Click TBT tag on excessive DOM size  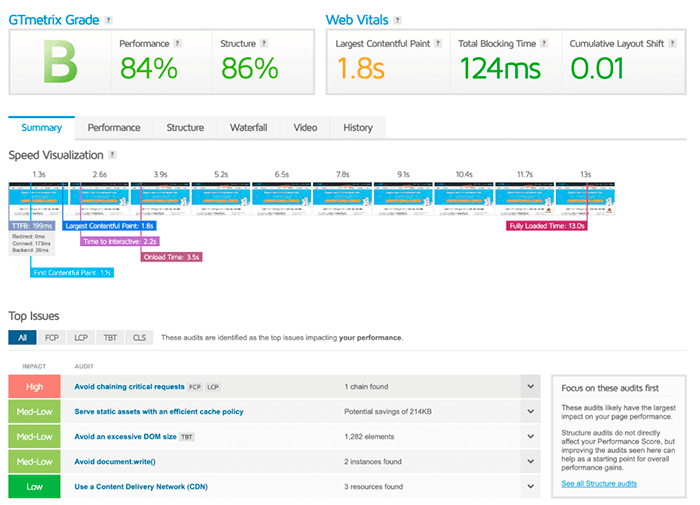click(187, 437)
